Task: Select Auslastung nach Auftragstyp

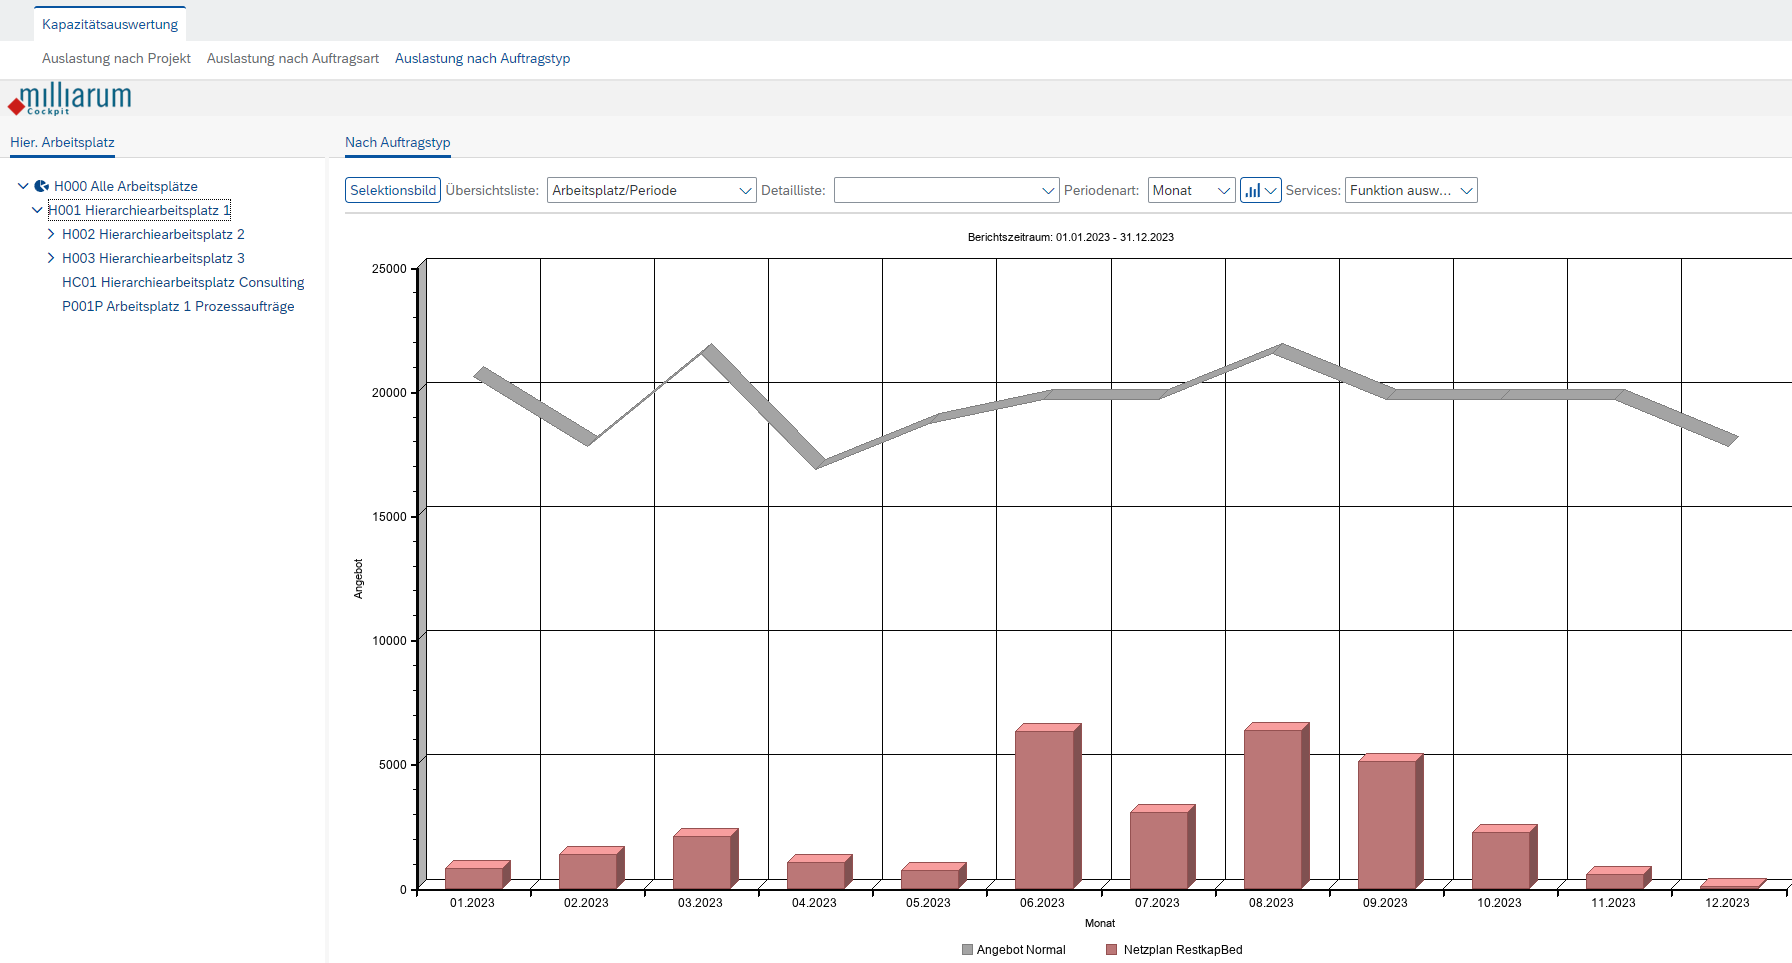Action: tap(482, 58)
